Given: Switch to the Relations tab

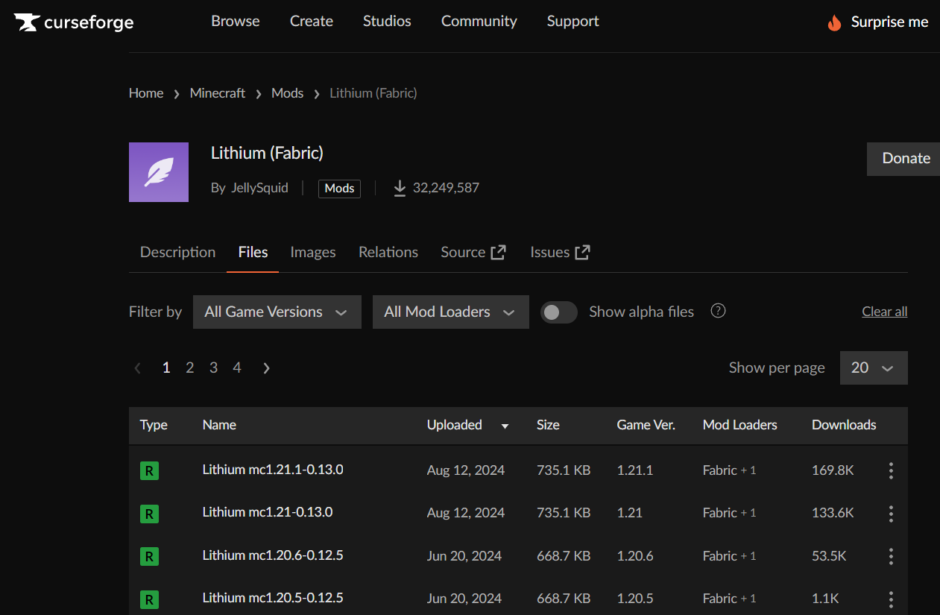Looking at the screenshot, I should [x=388, y=252].
